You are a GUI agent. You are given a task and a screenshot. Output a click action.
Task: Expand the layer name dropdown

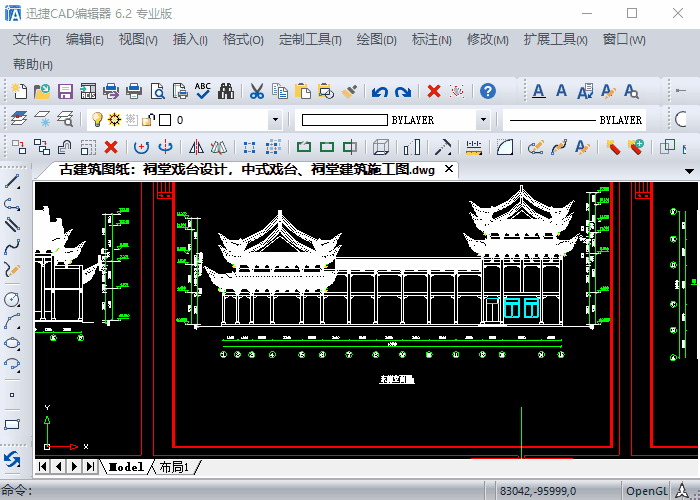(x=278, y=120)
